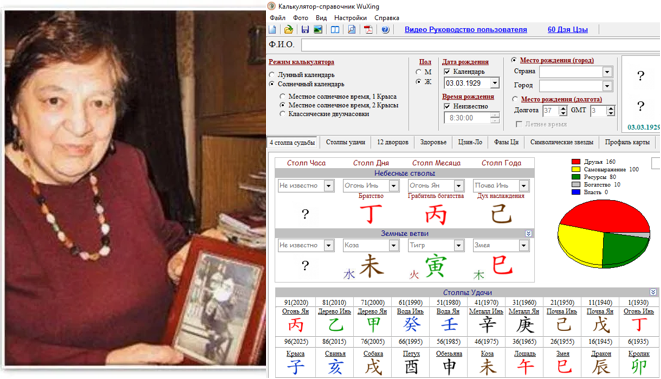Select the Солнечный календарь radio button
This screenshot has width=661, height=379.
pyautogui.click(x=272, y=84)
